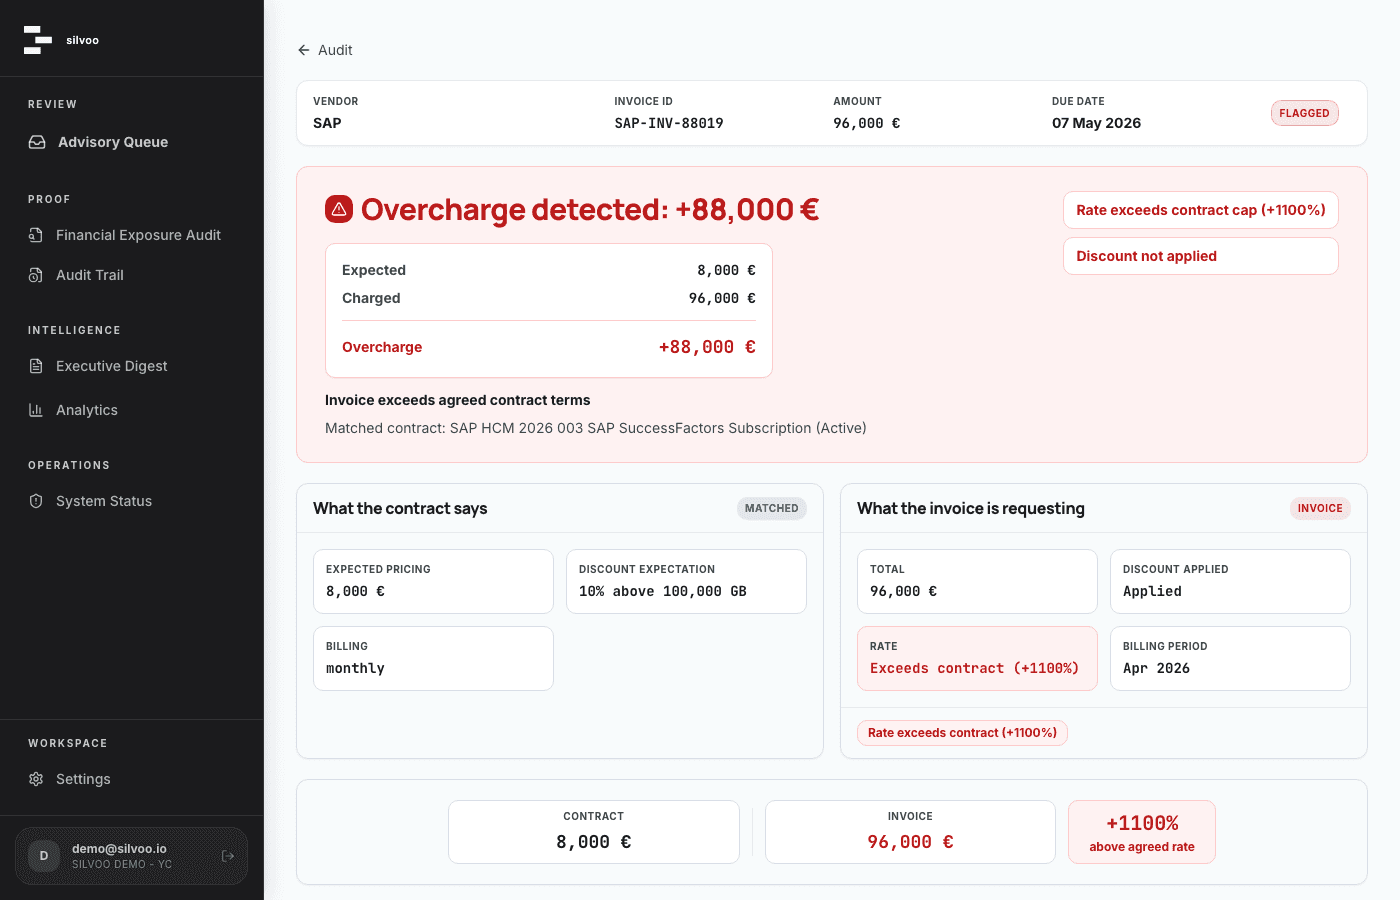
Task: Click 'Invoice exceeds agreed contract terms' text
Action: pyautogui.click(x=458, y=400)
